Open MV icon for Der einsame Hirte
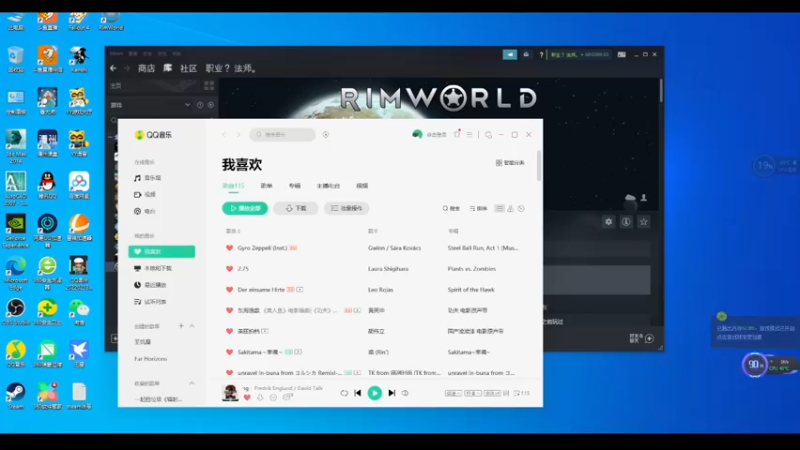Screen dimensions: 800x450 point(300,290)
